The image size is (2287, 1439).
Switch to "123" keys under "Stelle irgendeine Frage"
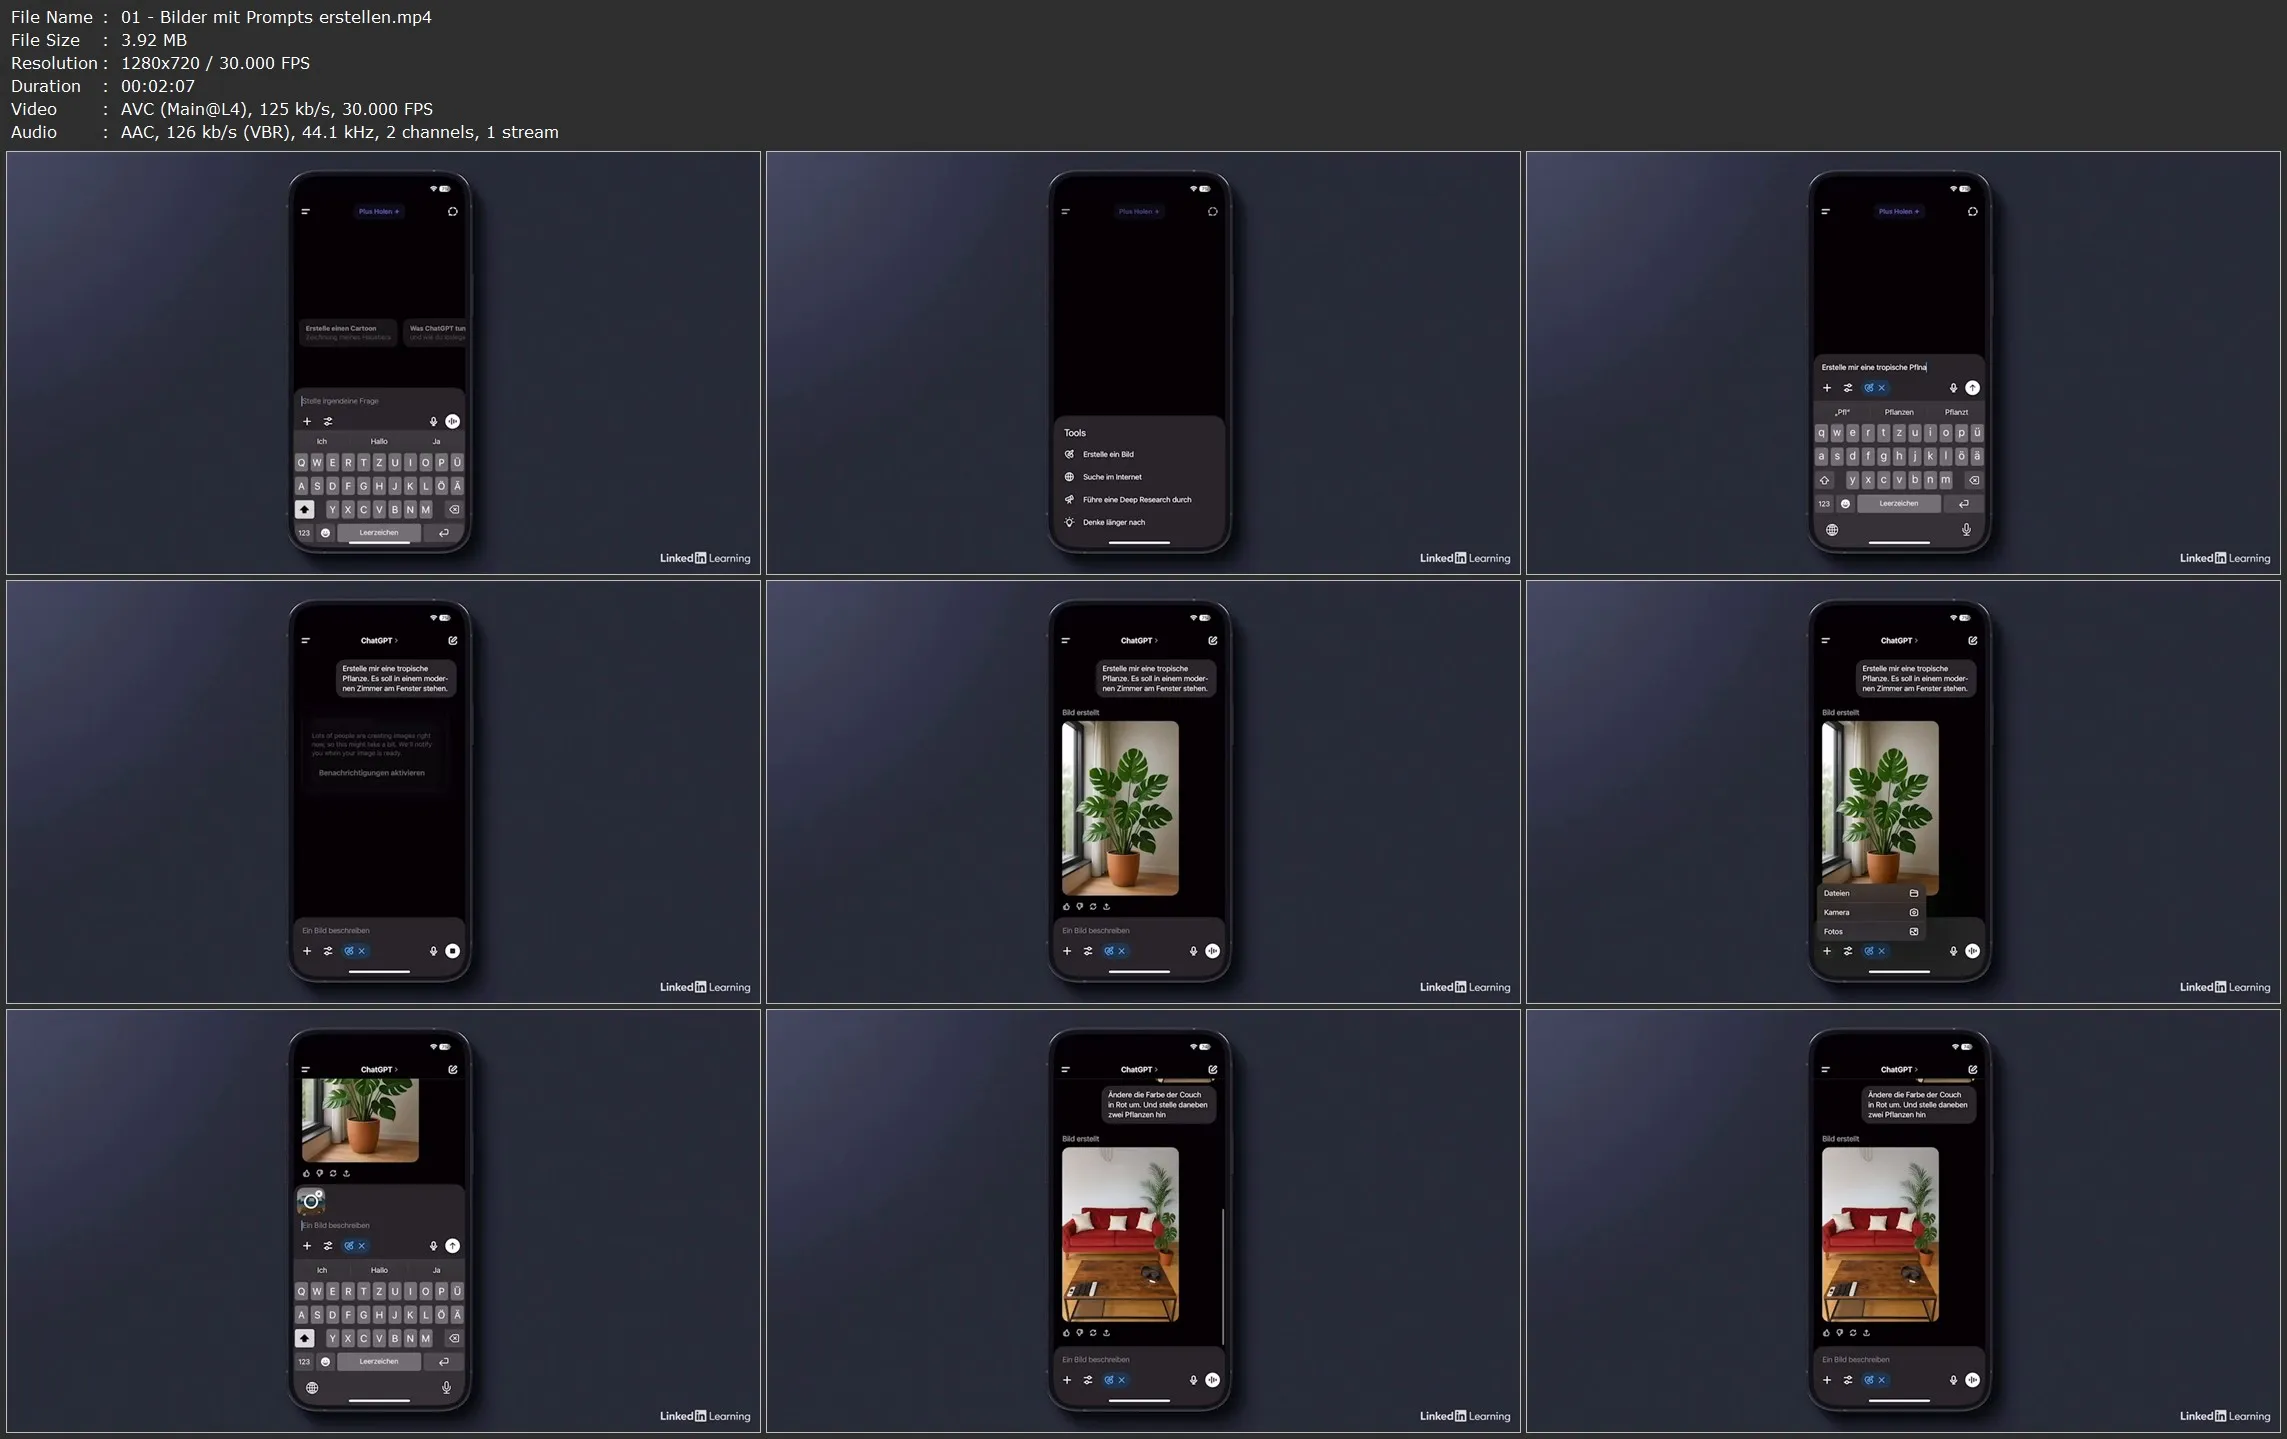click(304, 533)
